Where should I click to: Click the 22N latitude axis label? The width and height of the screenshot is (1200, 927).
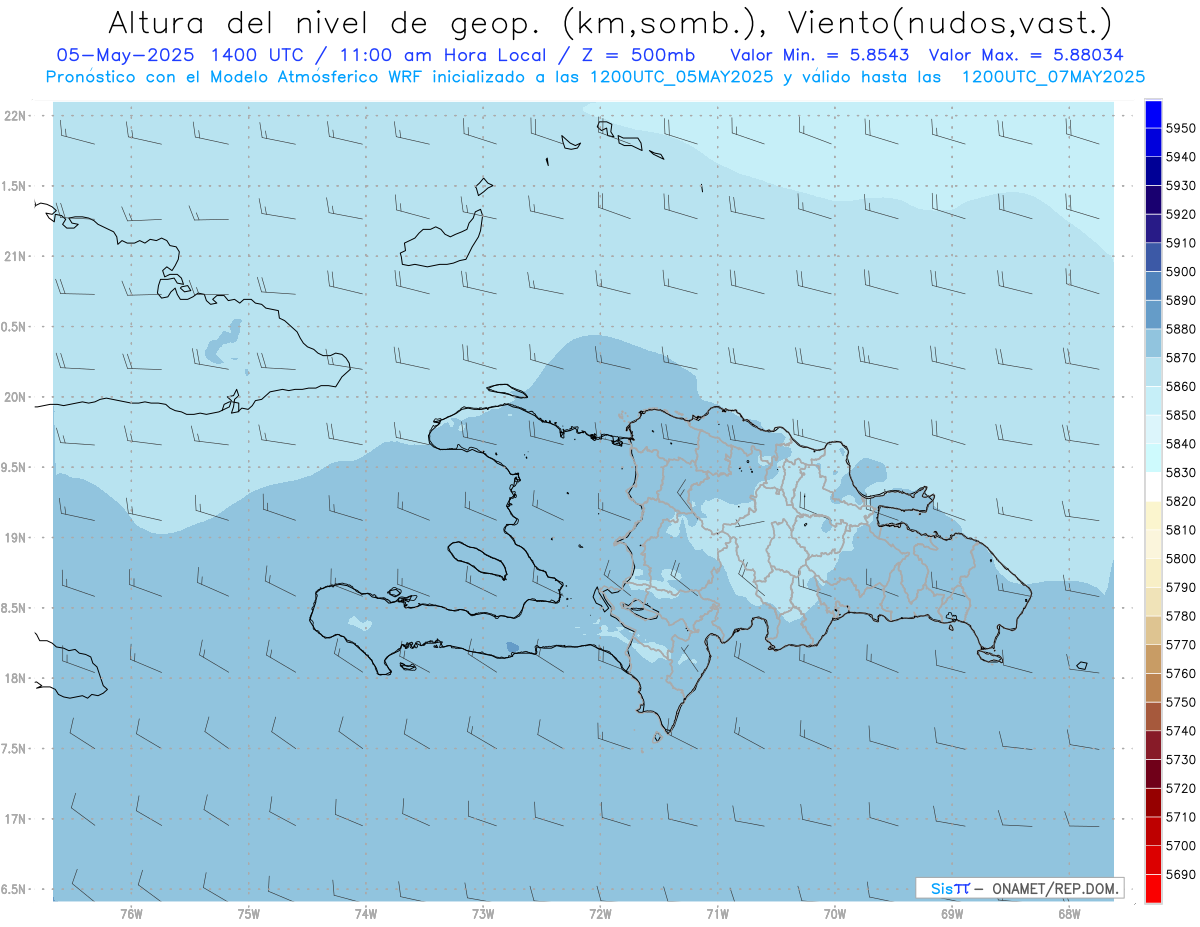[15, 116]
